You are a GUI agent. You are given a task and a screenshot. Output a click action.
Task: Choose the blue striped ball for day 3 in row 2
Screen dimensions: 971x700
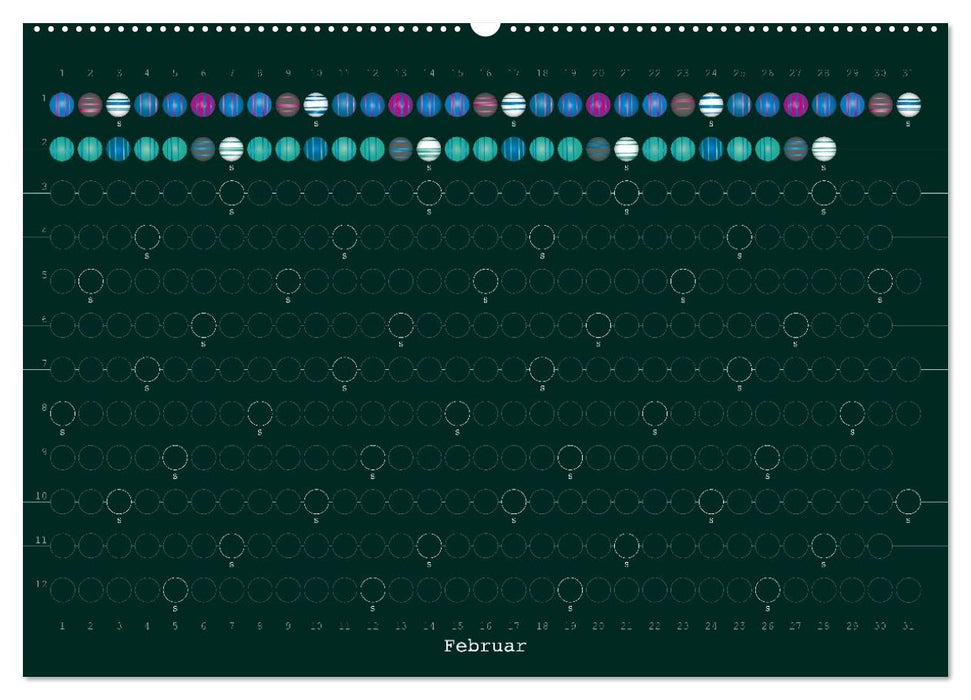coord(118,149)
